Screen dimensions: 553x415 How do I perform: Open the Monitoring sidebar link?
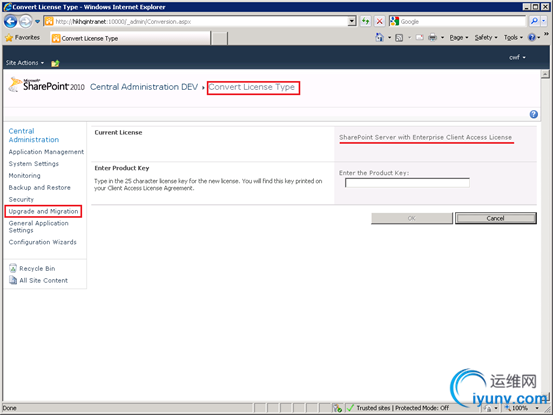(x=24, y=176)
